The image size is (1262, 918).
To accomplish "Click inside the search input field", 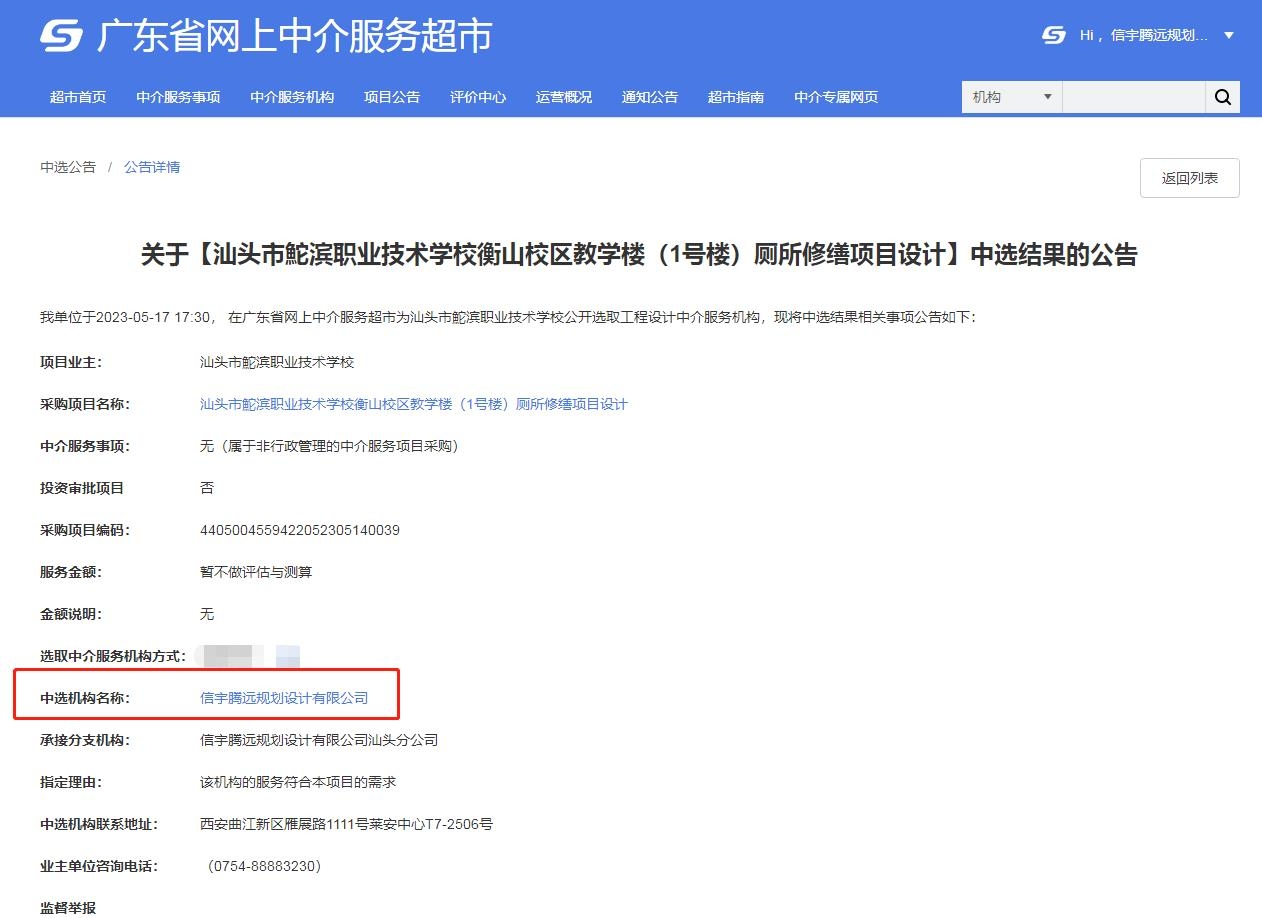I will (1135, 96).
